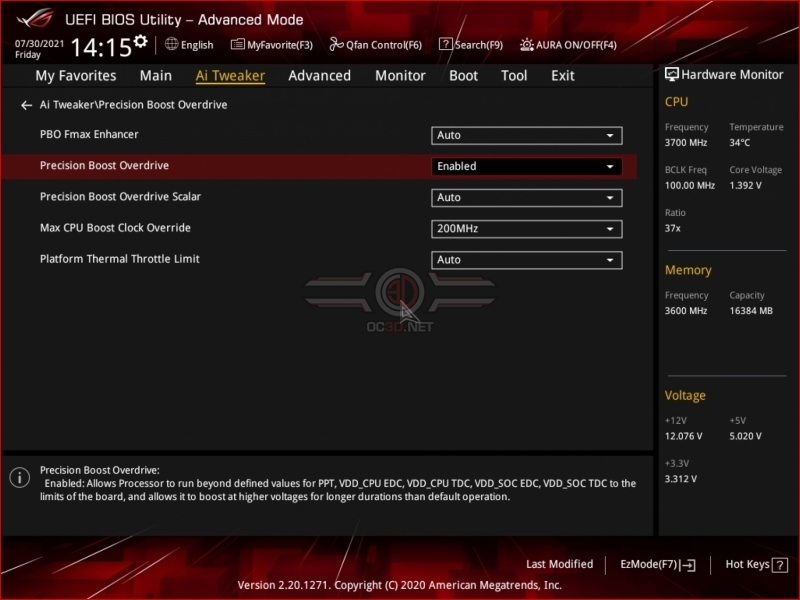Click the Ratio 37x value
This screenshot has width=800, height=600.
tap(672, 228)
